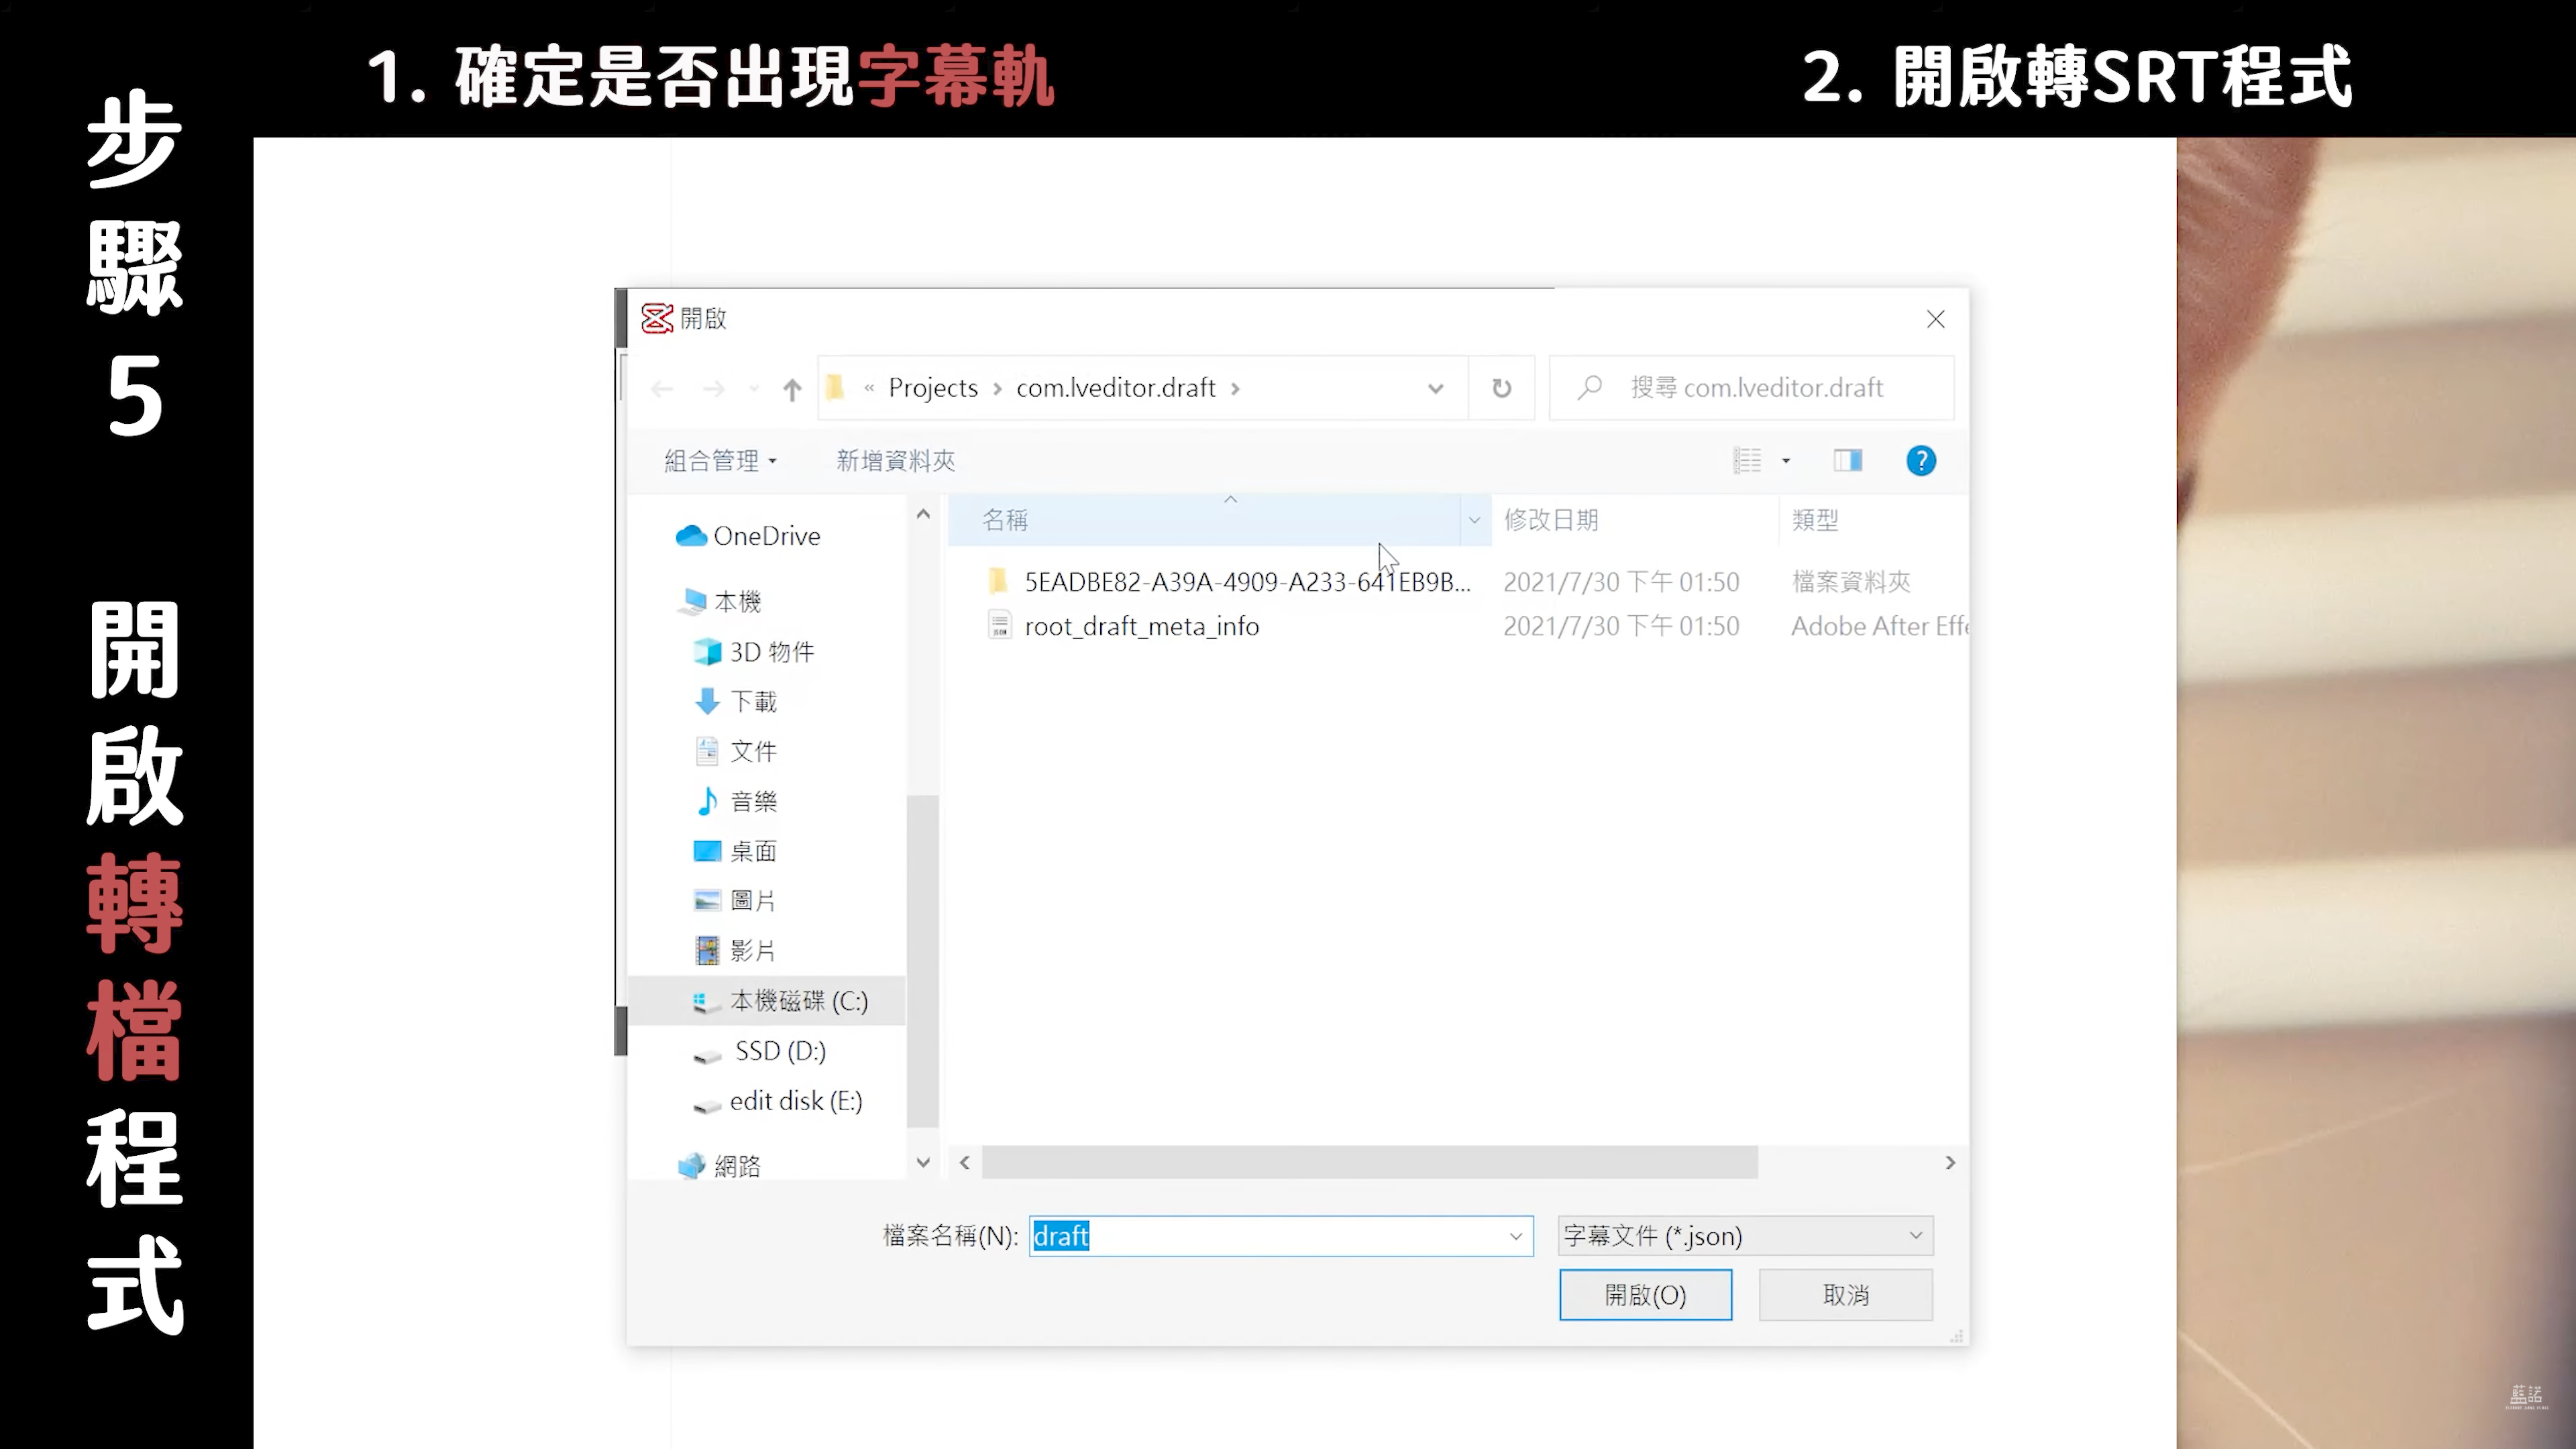
Task: Click the 取消 cancel button
Action: click(1845, 1295)
